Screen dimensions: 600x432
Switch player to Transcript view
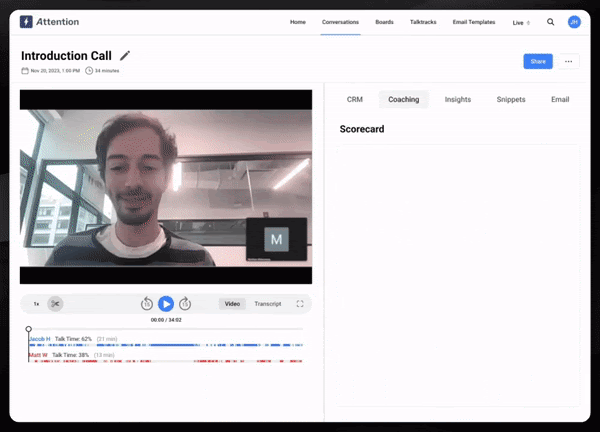(267, 304)
